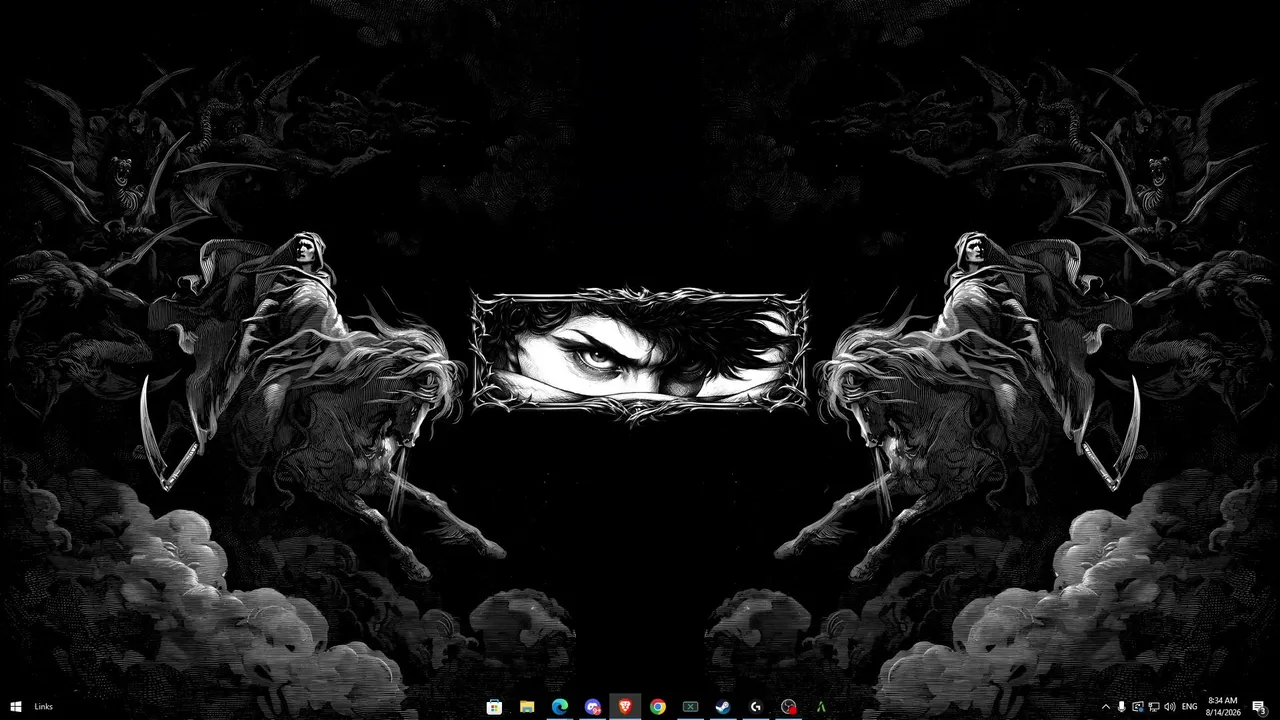Screen dimensions: 1280x720
Task: Switch to OBS Studio recording icon
Action: pyautogui.click(x=789, y=707)
